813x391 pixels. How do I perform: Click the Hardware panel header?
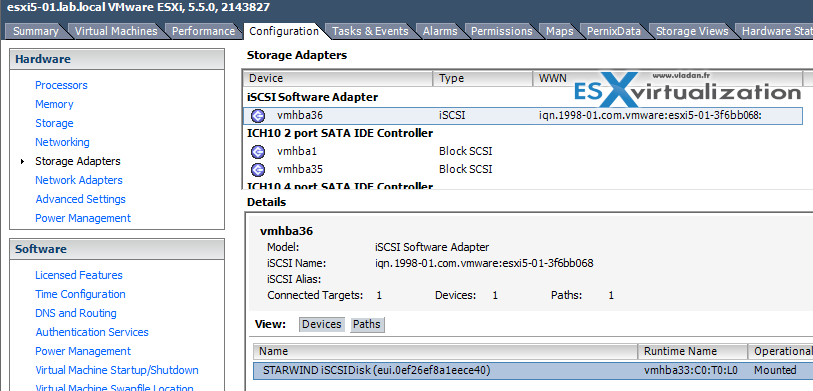point(117,60)
